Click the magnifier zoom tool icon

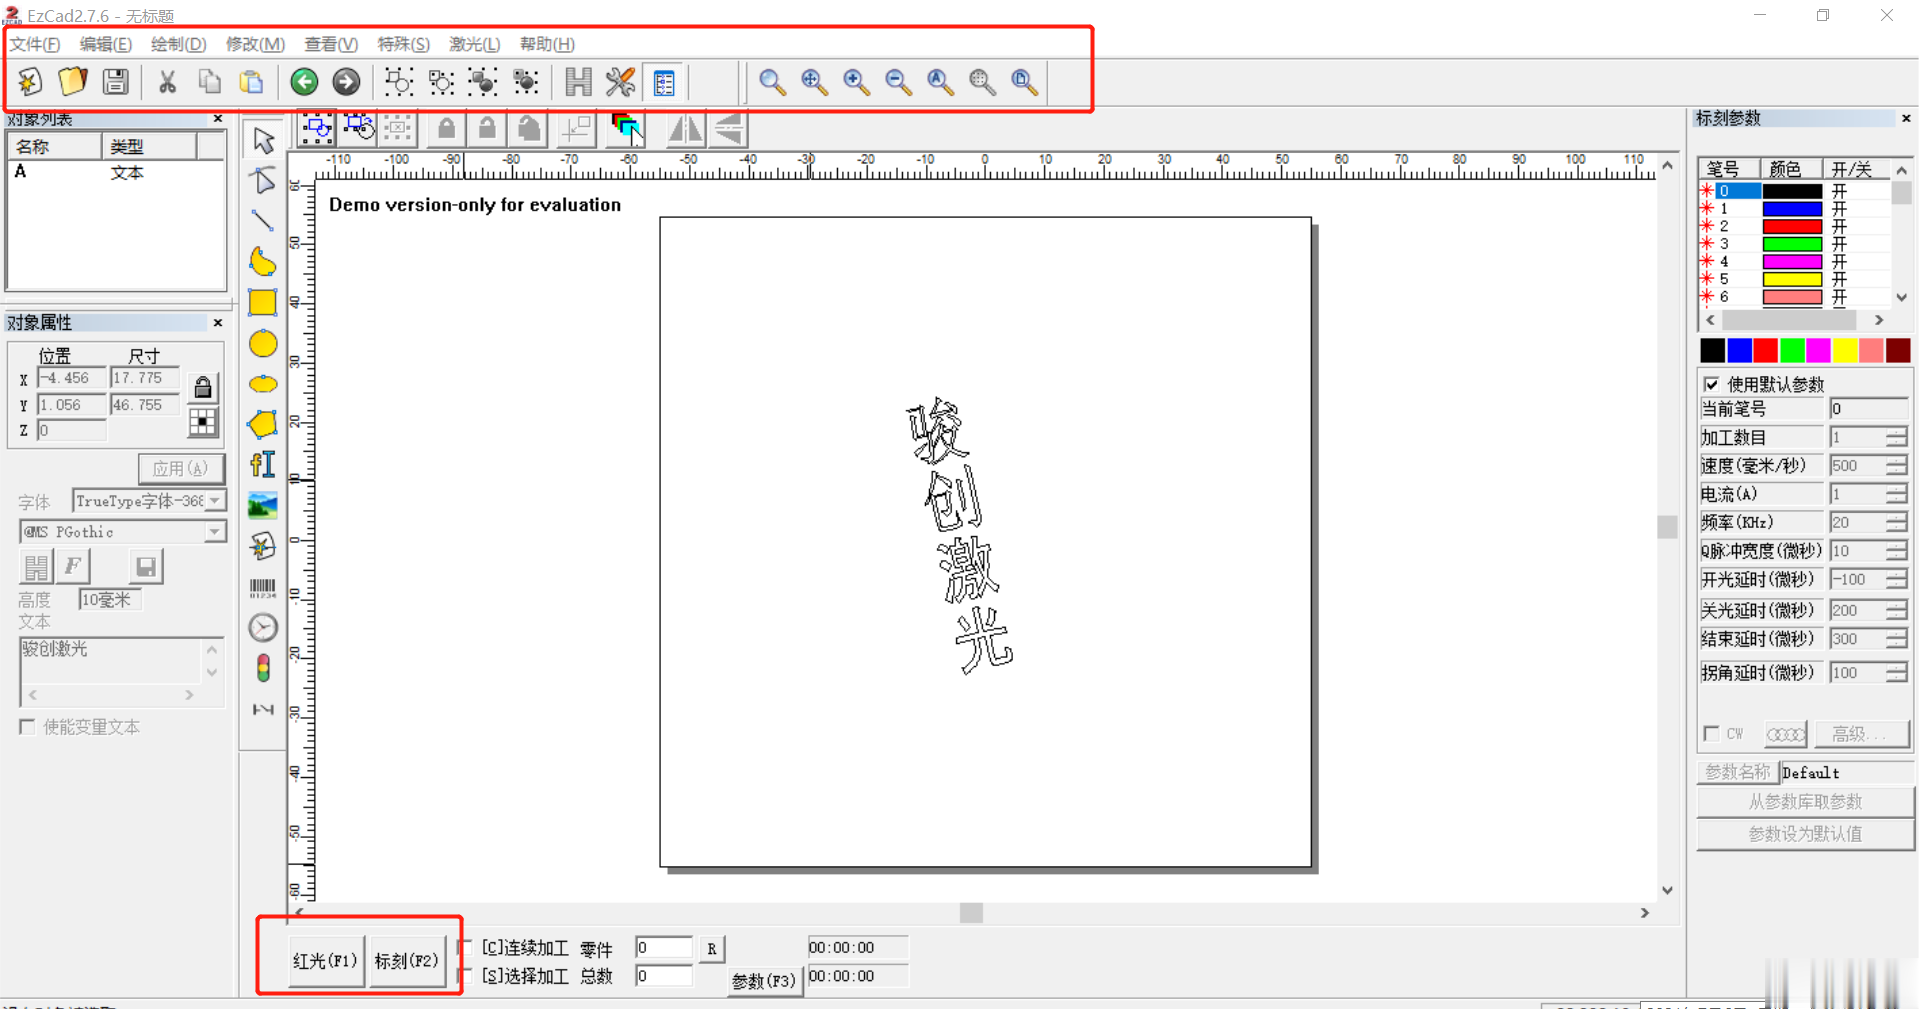[x=771, y=81]
